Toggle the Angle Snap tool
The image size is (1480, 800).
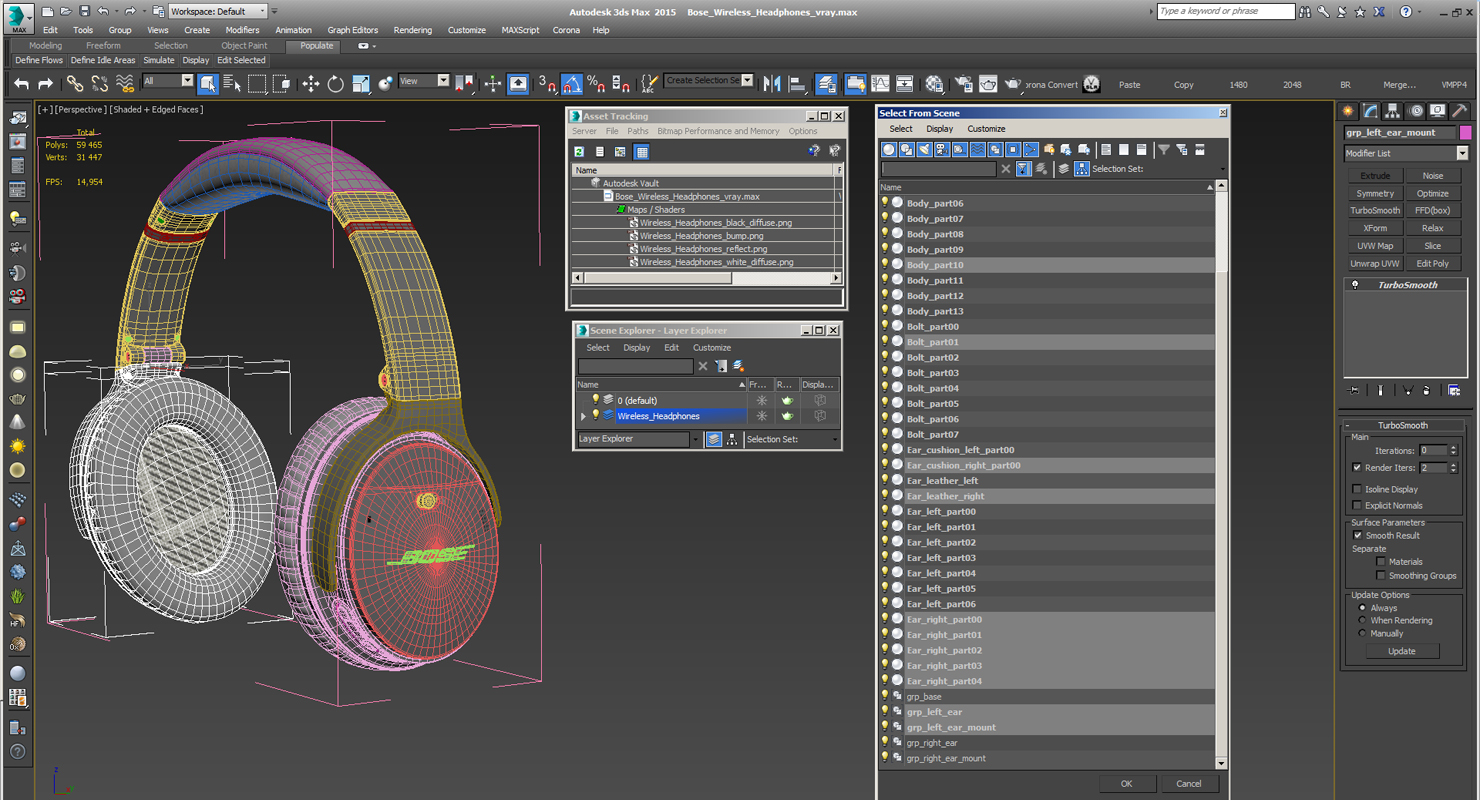(x=572, y=84)
